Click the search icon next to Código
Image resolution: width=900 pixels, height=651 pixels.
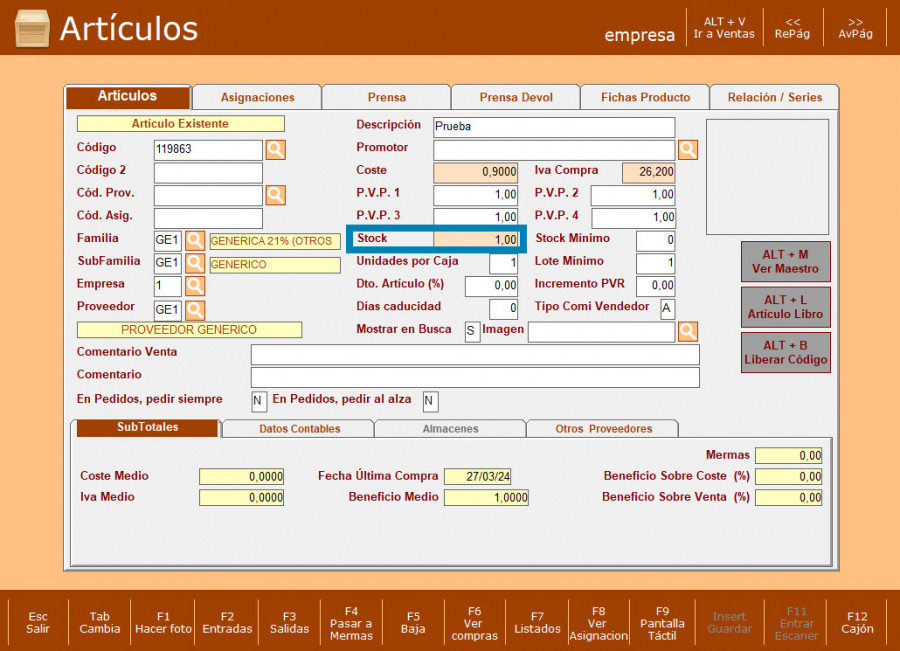pos(275,150)
